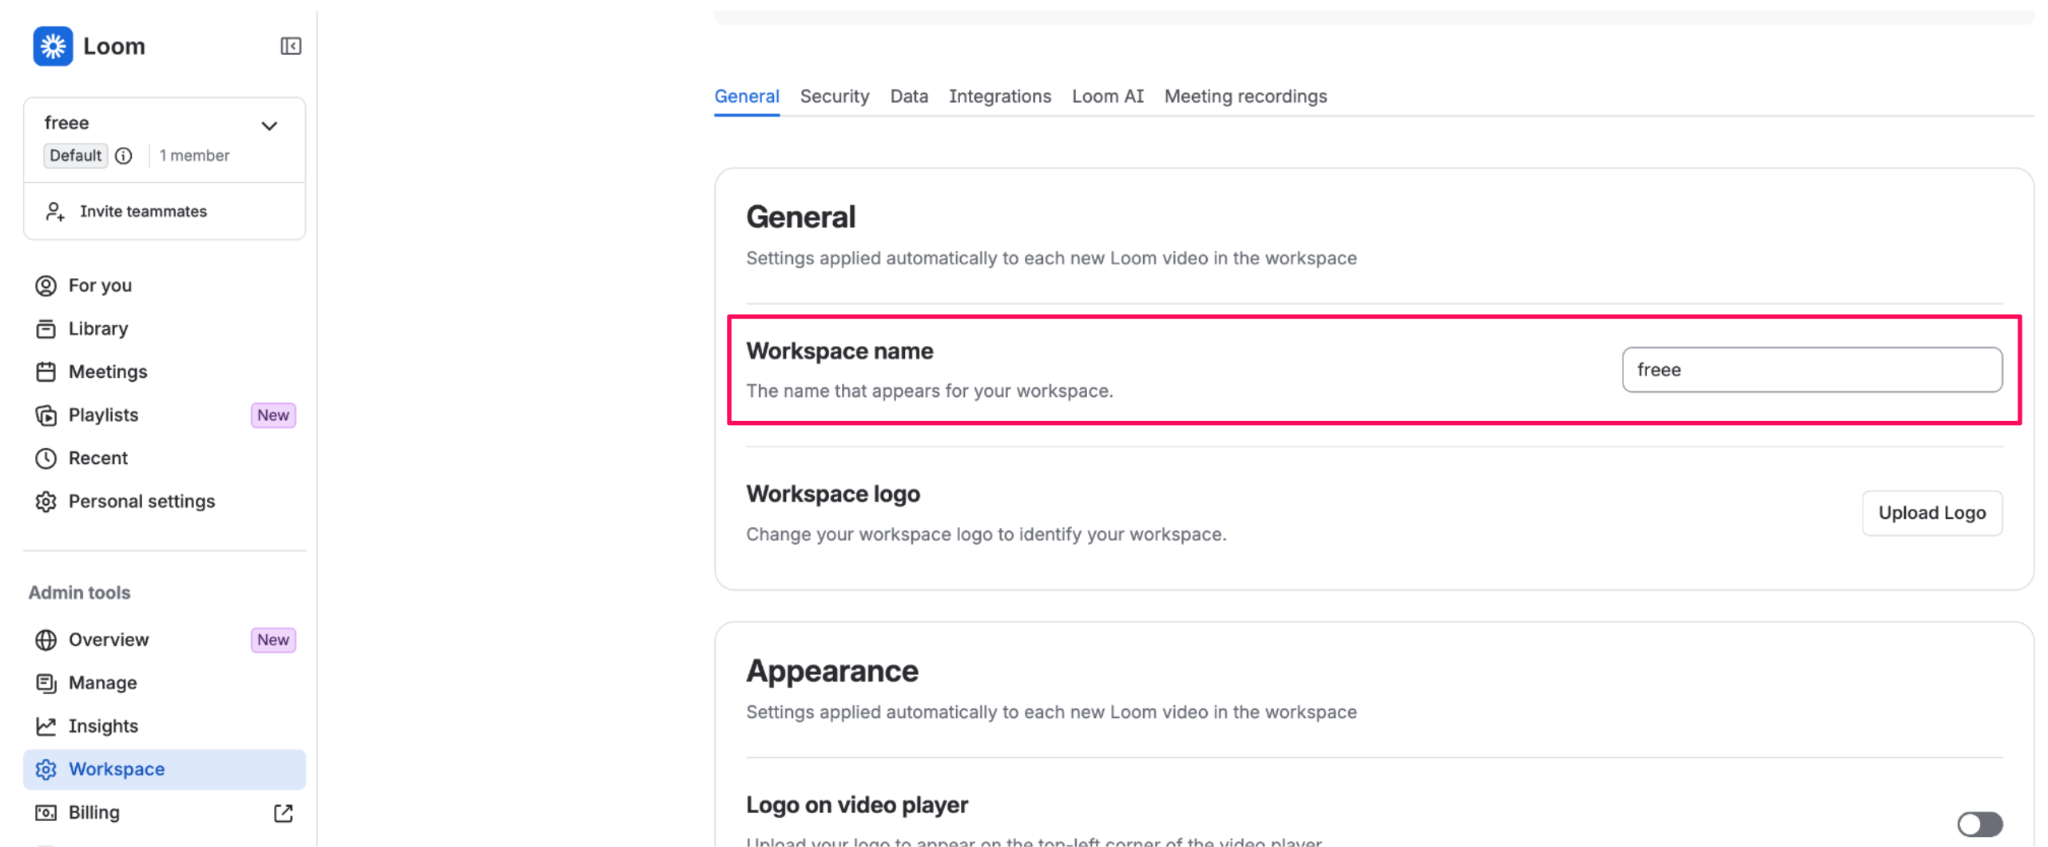This screenshot has width=2048, height=847.
Task: Click the Billing money icon
Action: click(x=46, y=813)
